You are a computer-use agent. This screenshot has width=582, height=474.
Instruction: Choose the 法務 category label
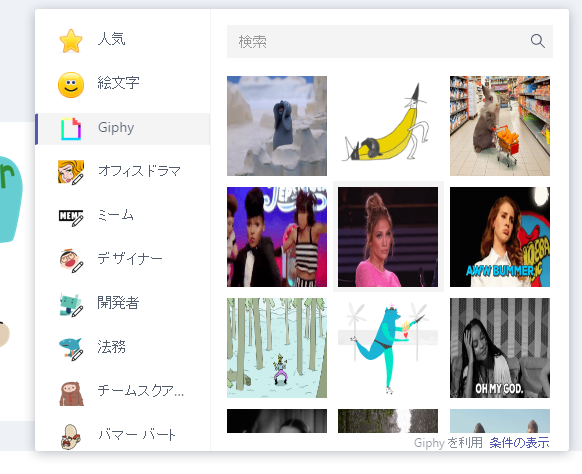tap(111, 347)
